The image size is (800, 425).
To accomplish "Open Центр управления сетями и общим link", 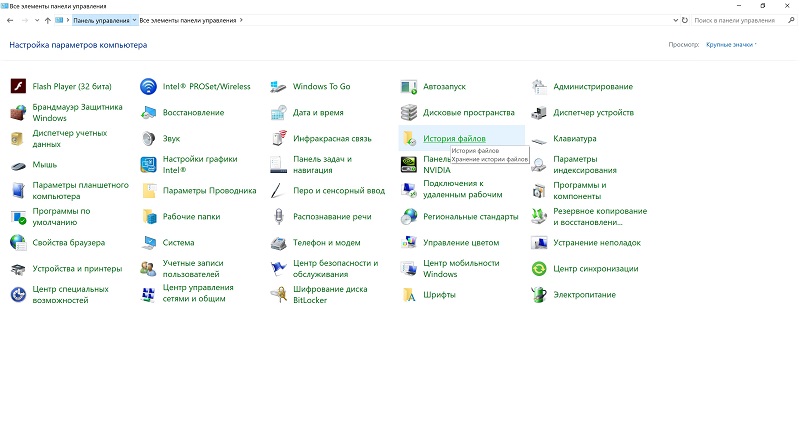I will [x=198, y=293].
